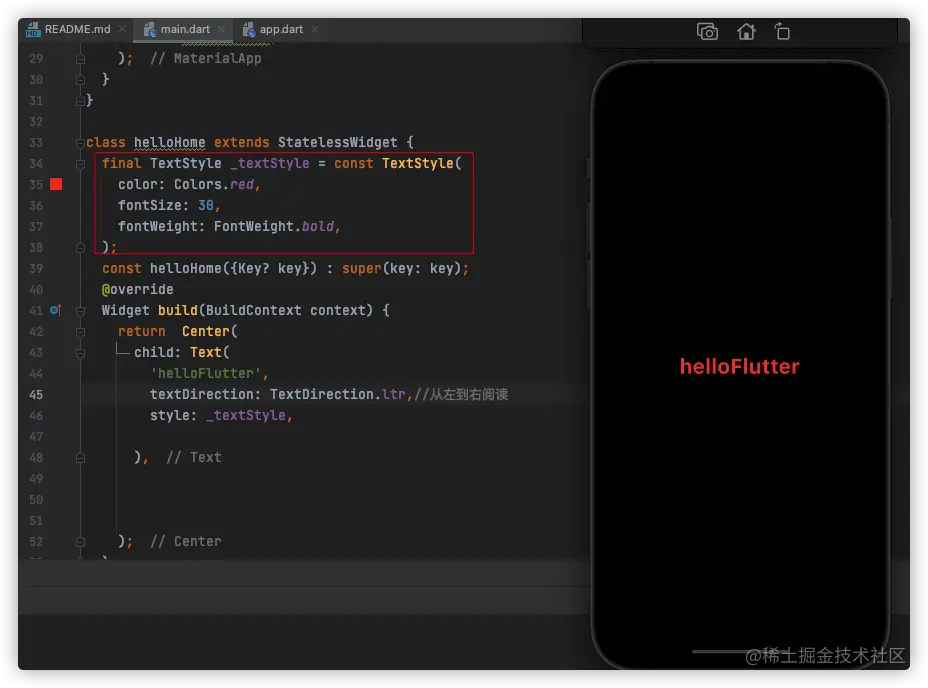The height and width of the screenshot is (688, 928).
Task: Click the 'helloFlutter' string literal in code
Action: 205,374
